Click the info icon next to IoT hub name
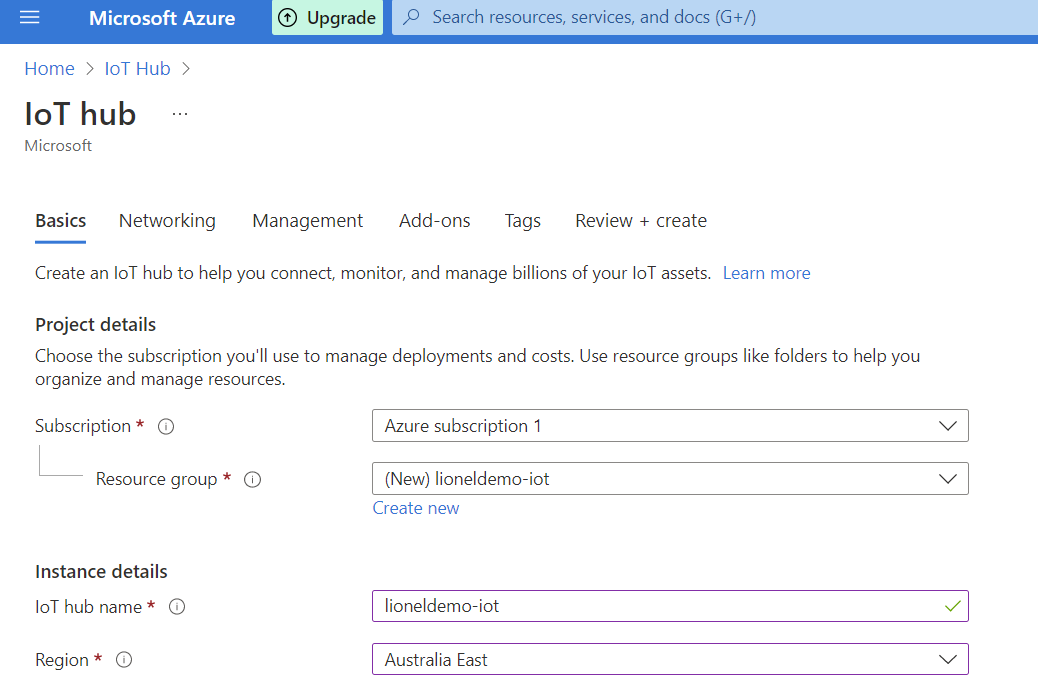 [176, 607]
